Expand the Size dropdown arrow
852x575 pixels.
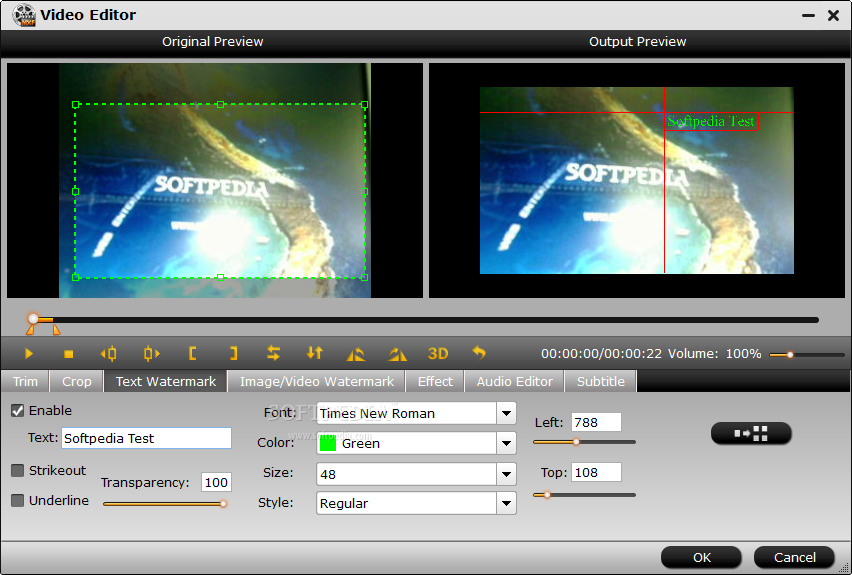506,474
